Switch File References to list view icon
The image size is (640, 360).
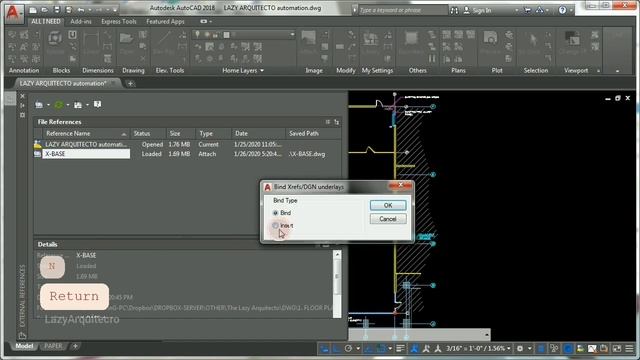[328, 122]
